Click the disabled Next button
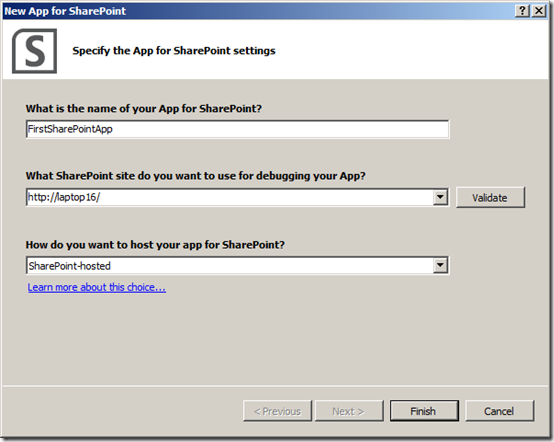The width and height of the screenshot is (554, 442). (349, 411)
